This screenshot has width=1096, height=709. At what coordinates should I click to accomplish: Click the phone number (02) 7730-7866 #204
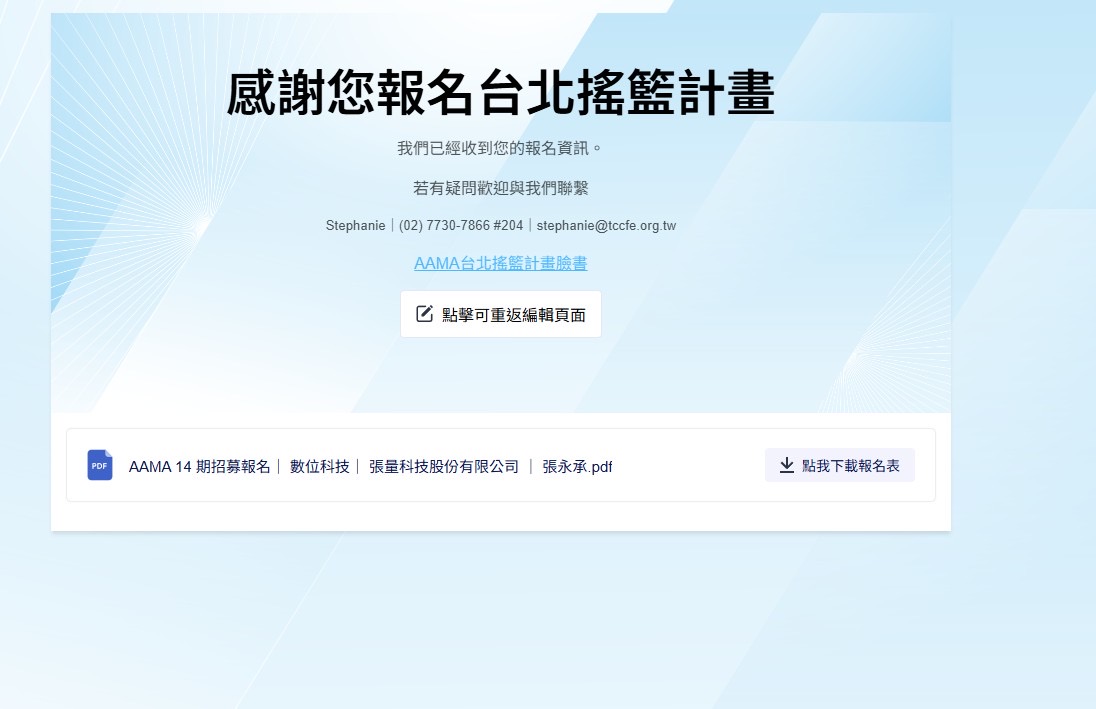(461, 226)
